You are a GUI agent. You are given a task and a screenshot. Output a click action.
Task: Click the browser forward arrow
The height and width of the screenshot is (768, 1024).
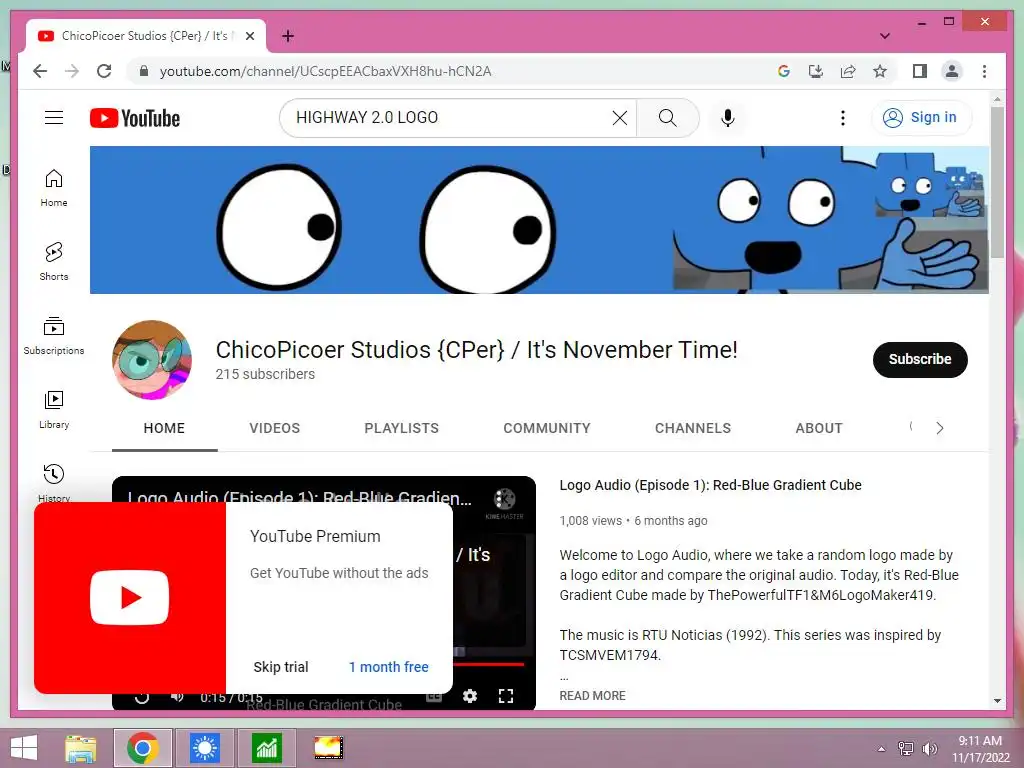coord(72,71)
